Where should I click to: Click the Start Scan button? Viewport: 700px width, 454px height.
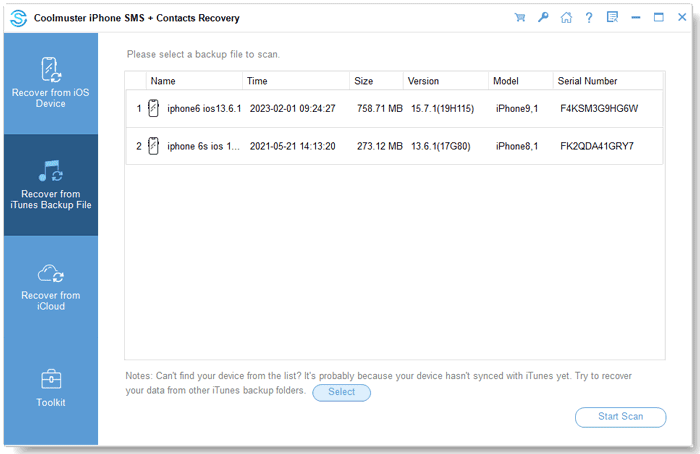coord(621,417)
